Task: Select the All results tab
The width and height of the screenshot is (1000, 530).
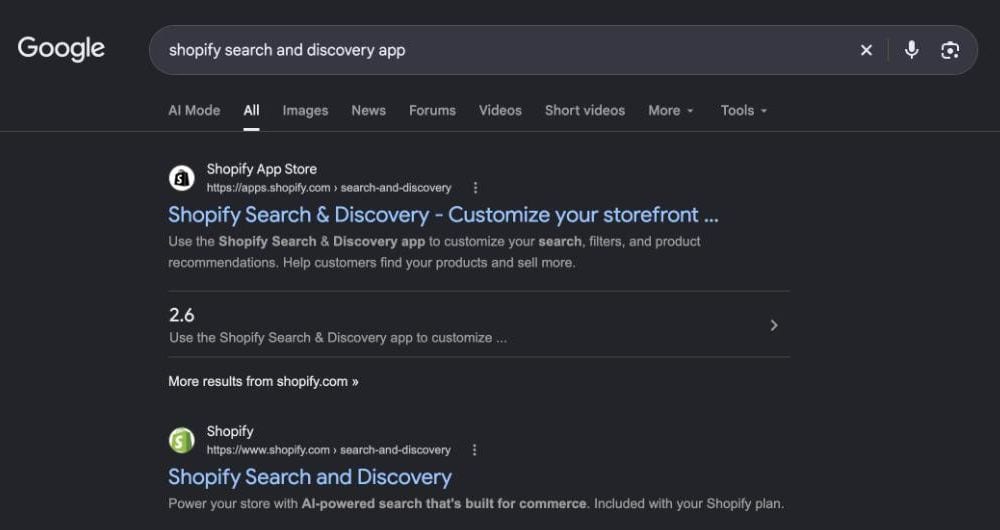Action: [251, 110]
